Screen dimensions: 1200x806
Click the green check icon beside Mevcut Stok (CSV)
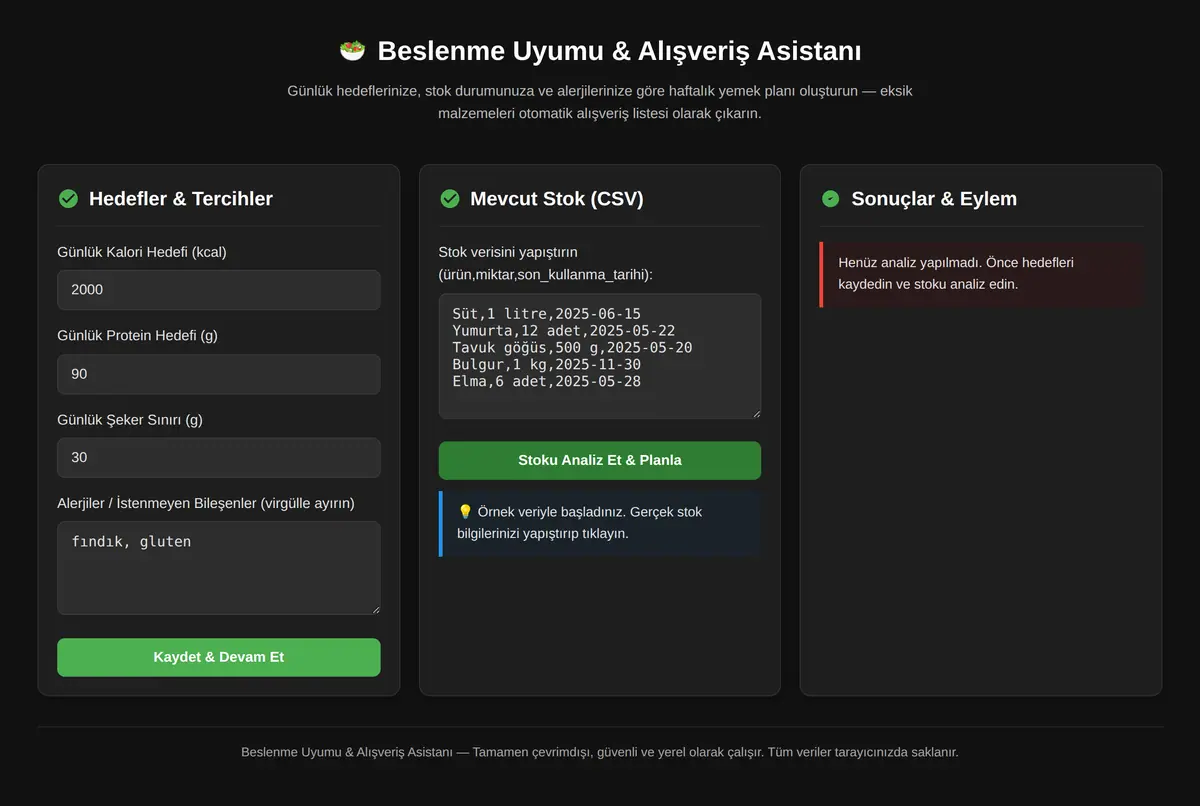pos(450,199)
